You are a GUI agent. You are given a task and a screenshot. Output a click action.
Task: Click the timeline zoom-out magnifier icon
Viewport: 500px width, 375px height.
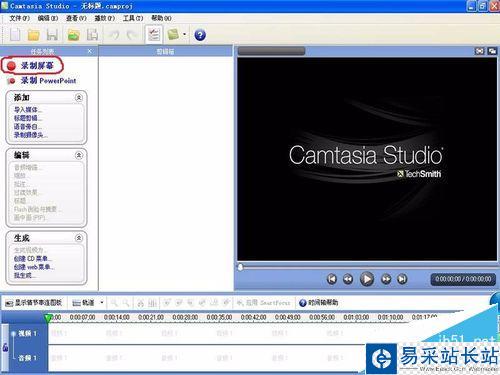pos(126,303)
